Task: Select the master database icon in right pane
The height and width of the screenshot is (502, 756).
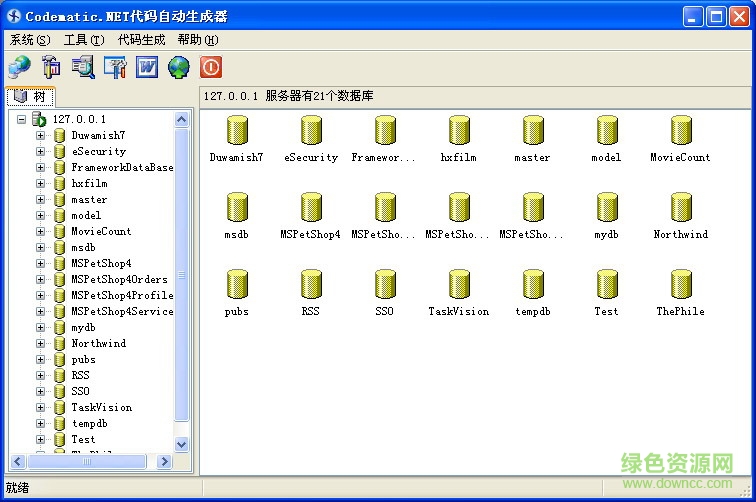Action: 533,130
